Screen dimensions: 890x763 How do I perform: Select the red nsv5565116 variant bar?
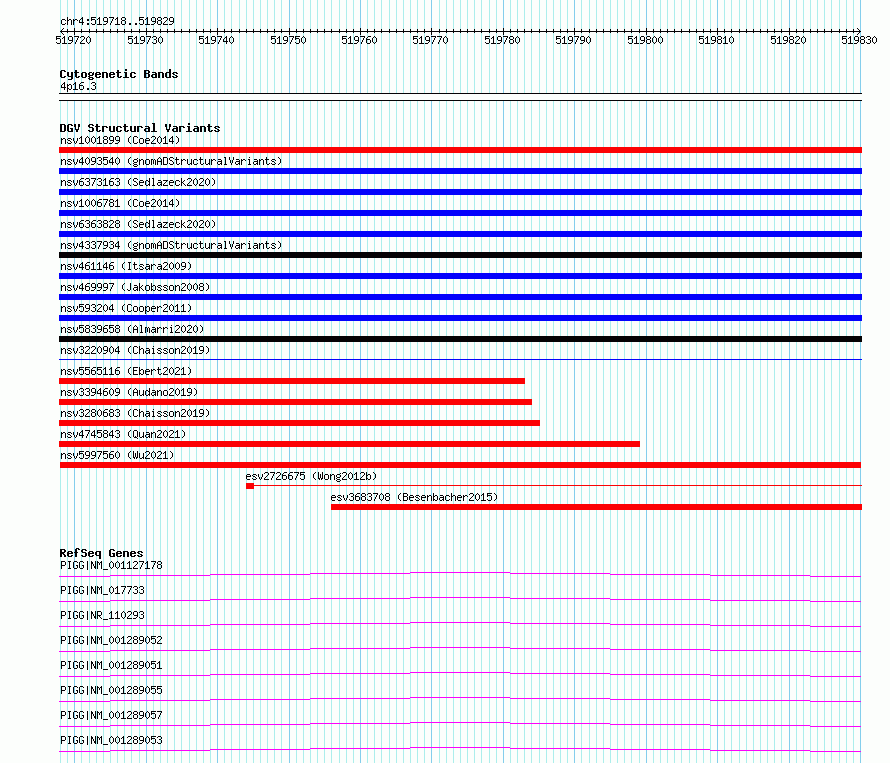coord(292,381)
